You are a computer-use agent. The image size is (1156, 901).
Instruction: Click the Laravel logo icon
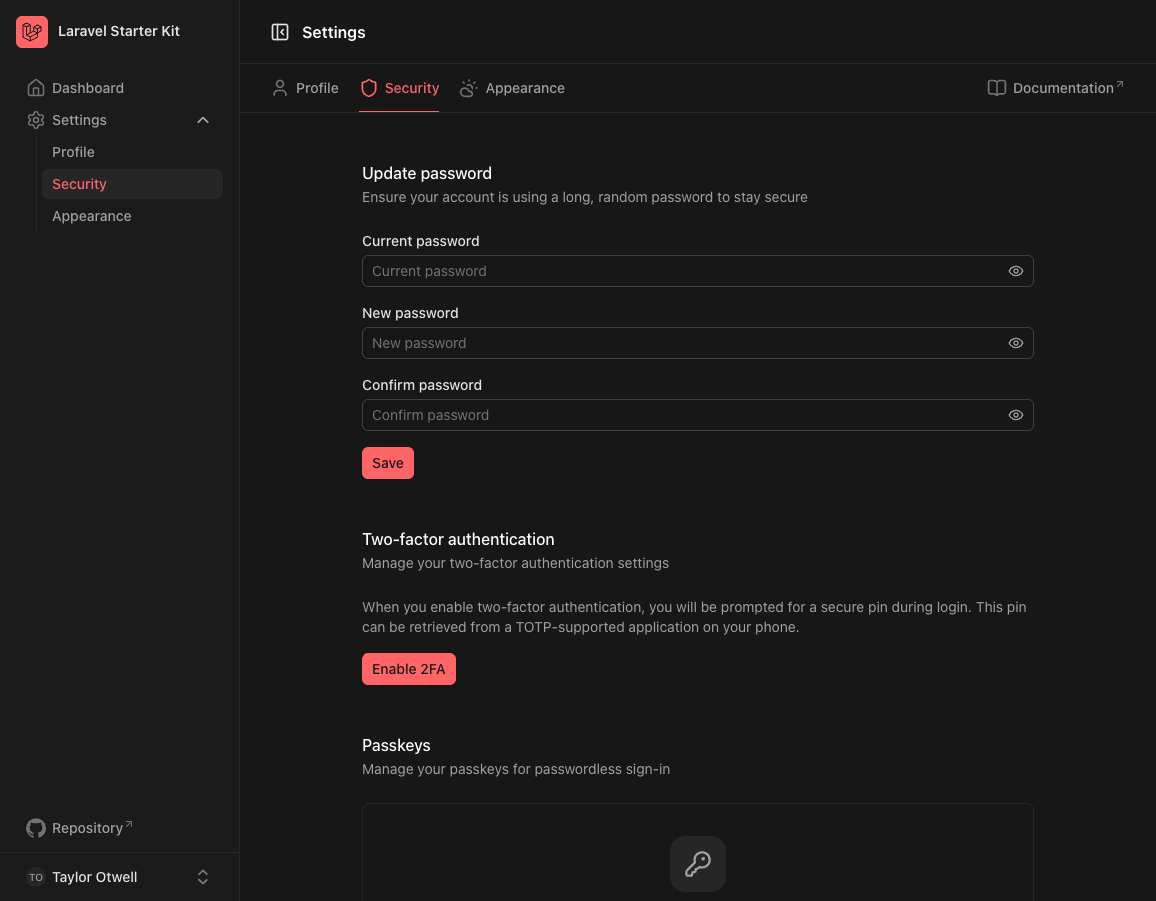pyautogui.click(x=32, y=32)
